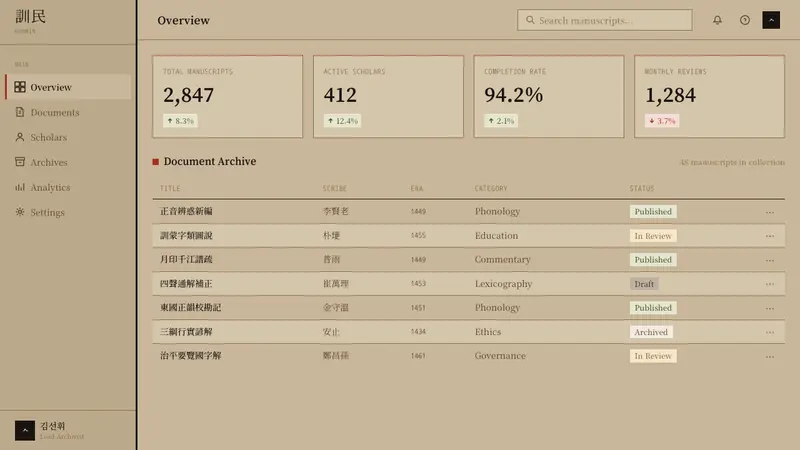
Task: Click the era 1434 cell
Action: [x=418, y=332]
